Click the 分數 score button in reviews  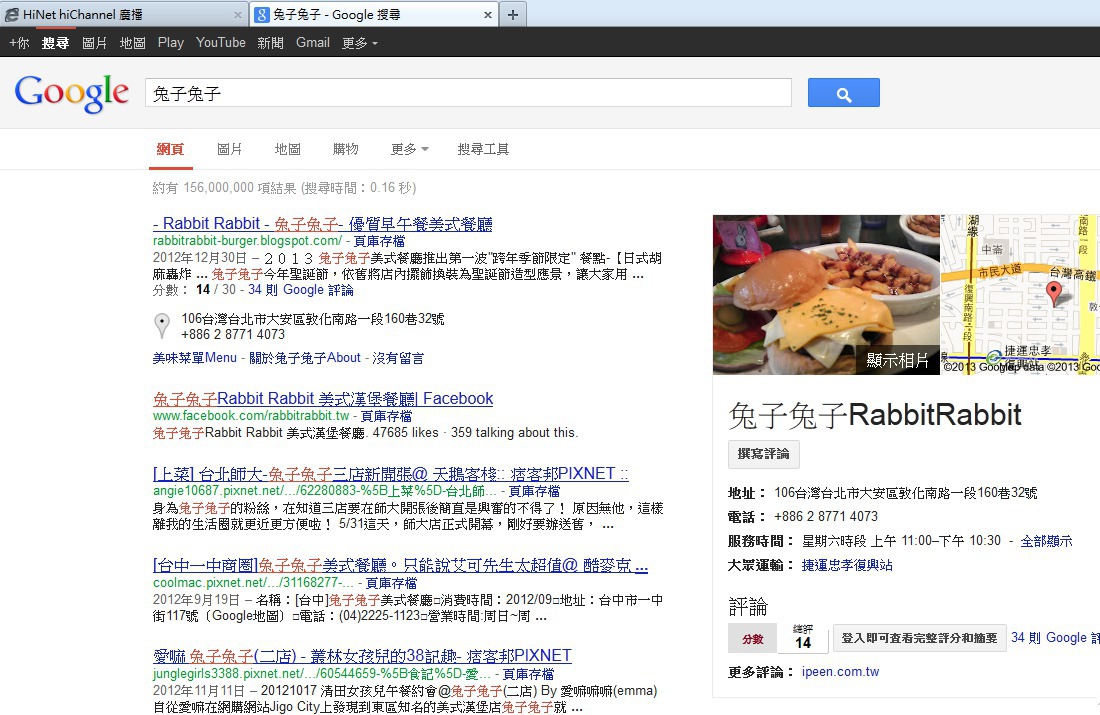coord(752,639)
